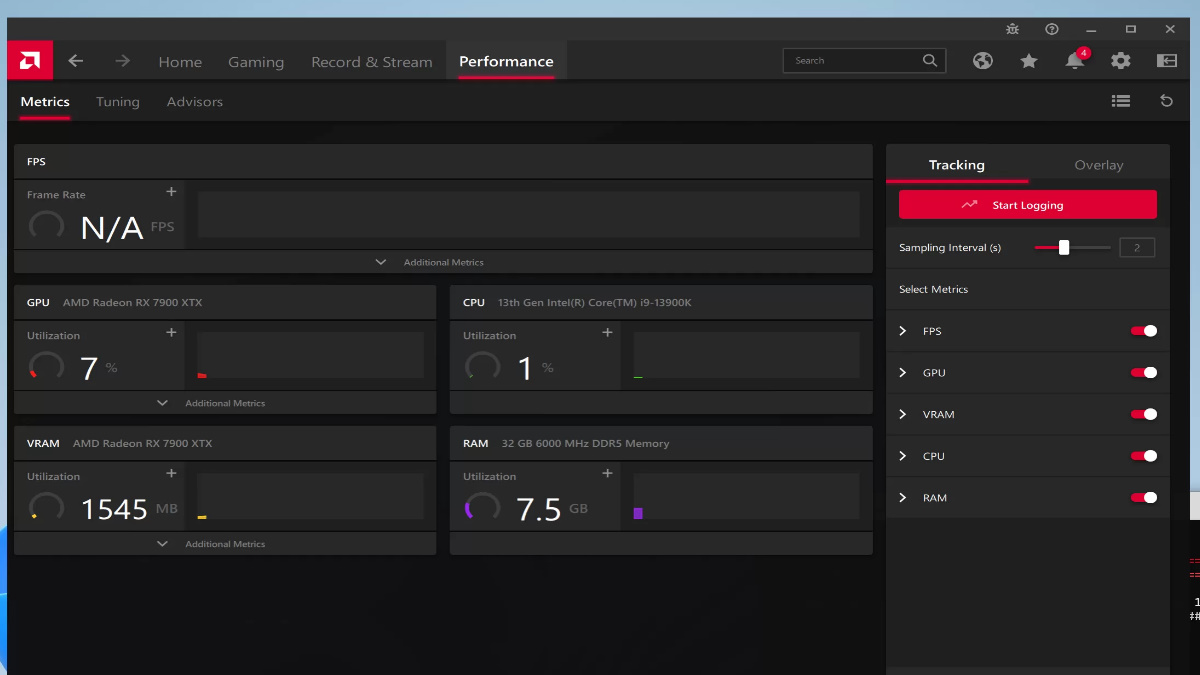Toggle GPU metric tracking switch

click(1144, 373)
